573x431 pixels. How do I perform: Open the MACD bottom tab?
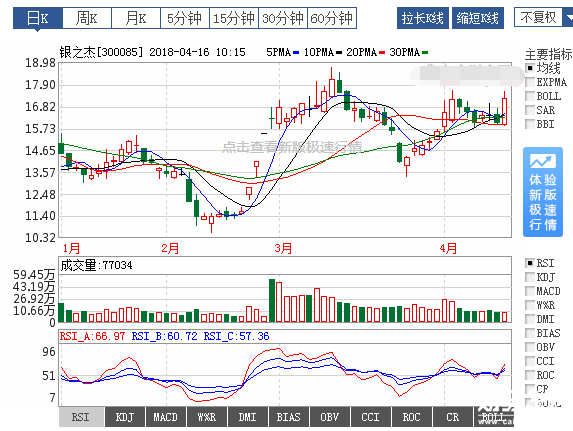[166, 417]
